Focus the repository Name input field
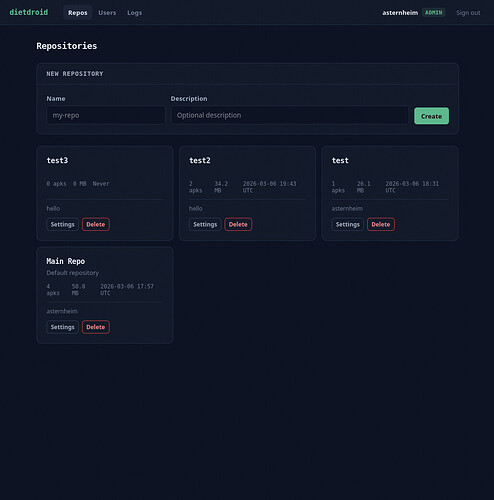 coord(106,115)
